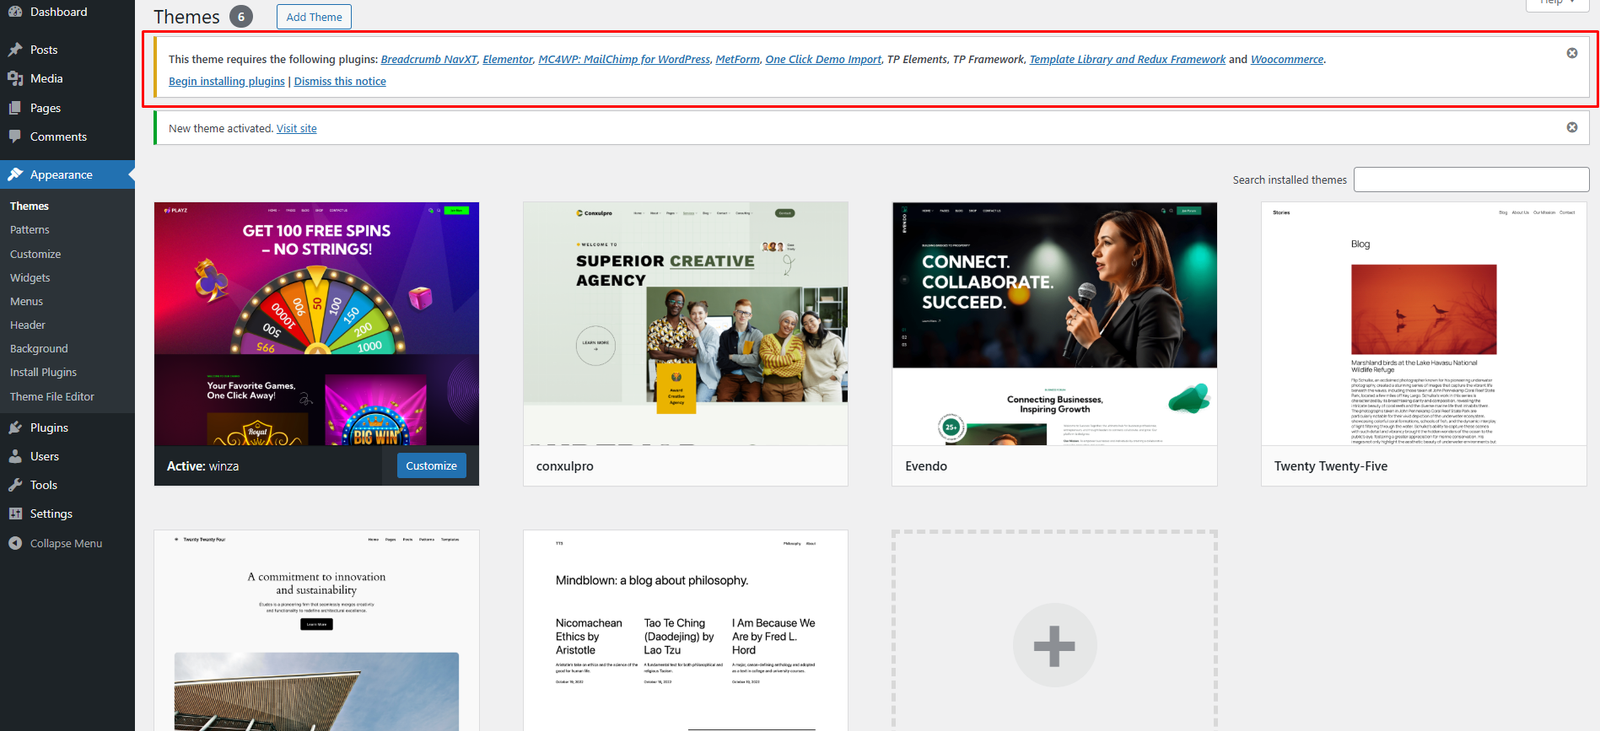The height and width of the screenshot is (731, 1600).
Task: Open the Mindblown philosophy blog theme thumbnail
Action: pyautogui.click(x=686, y=631)
